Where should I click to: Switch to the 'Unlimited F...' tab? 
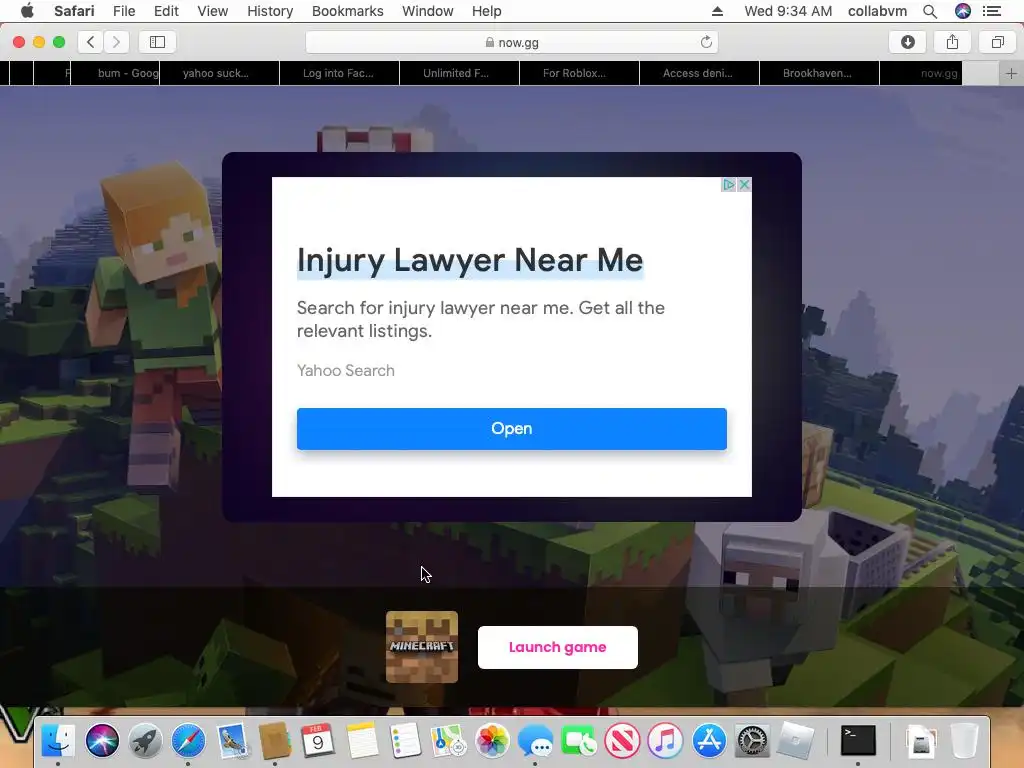[459, 73]
